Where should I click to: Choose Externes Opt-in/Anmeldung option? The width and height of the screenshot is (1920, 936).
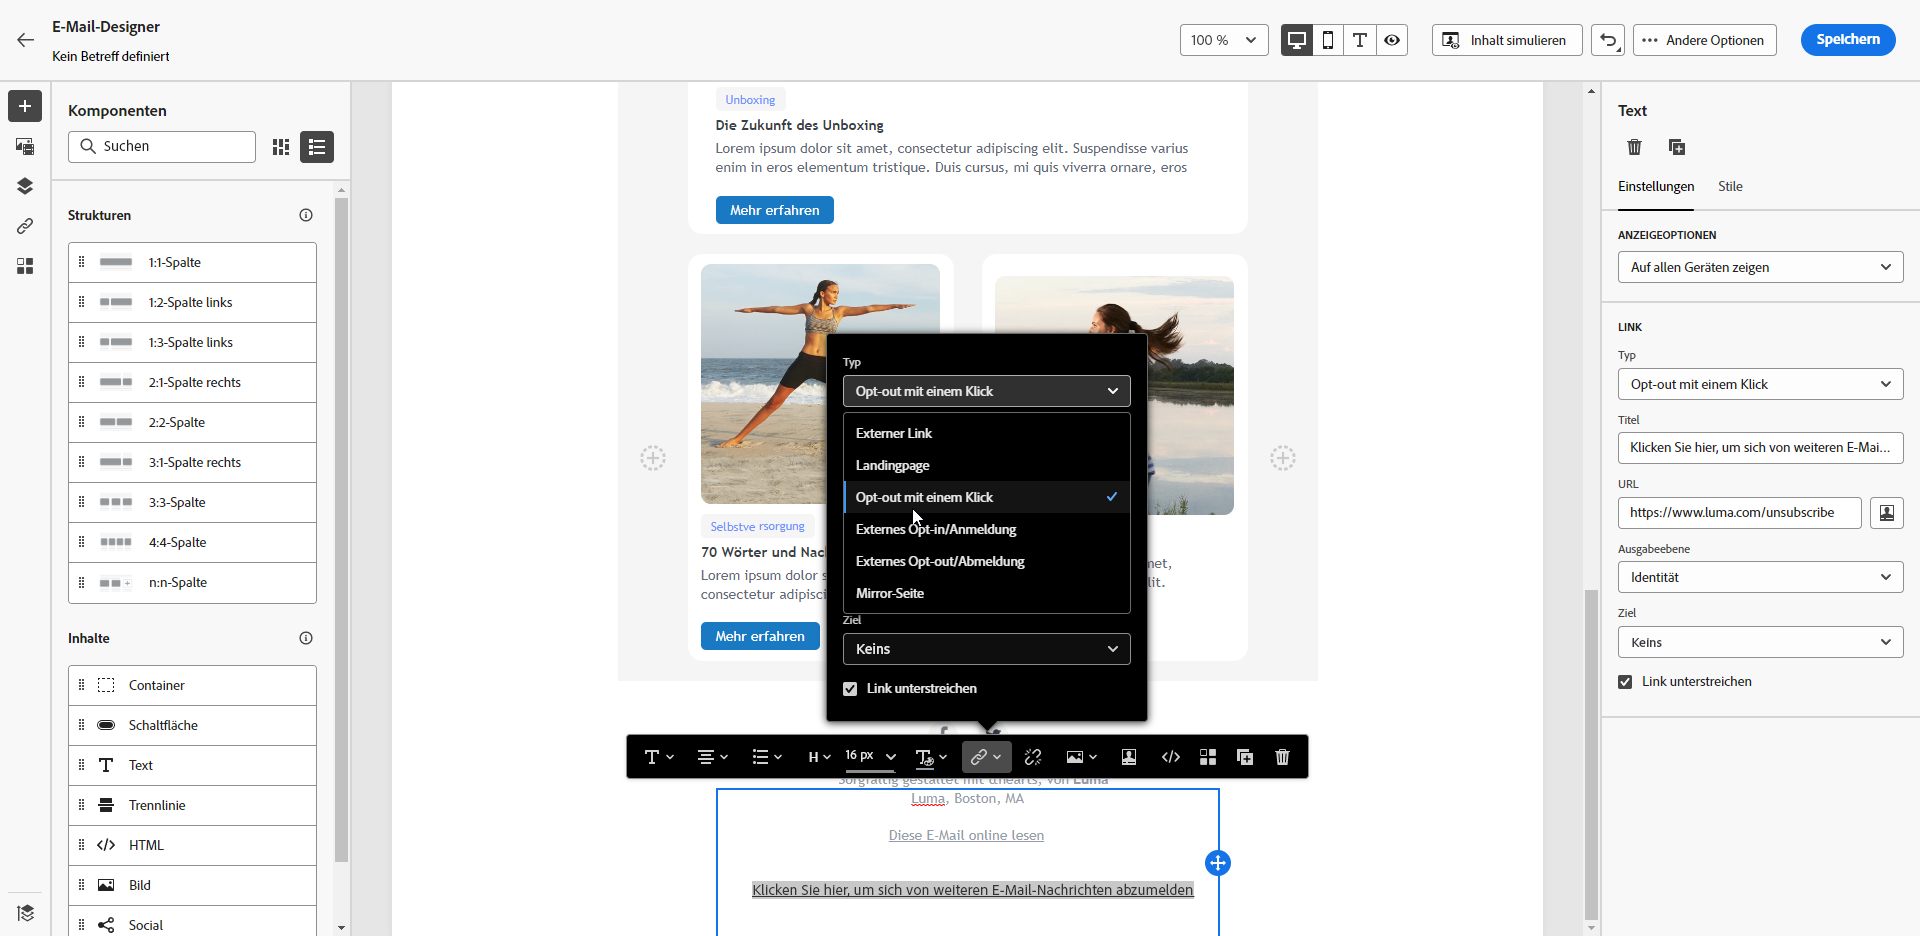[x=987, y=529]
